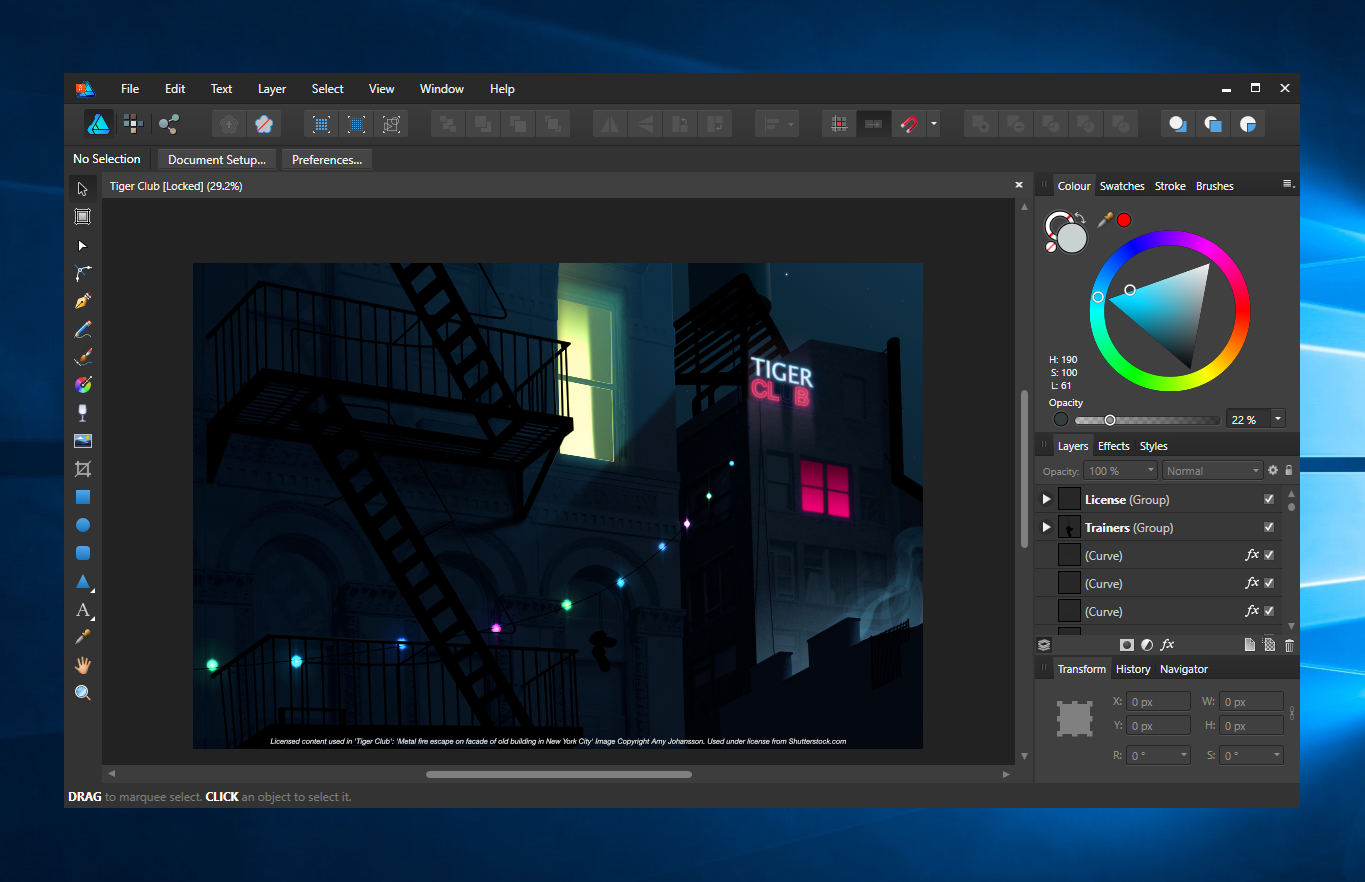Click the X position input field

(1158, 702)
